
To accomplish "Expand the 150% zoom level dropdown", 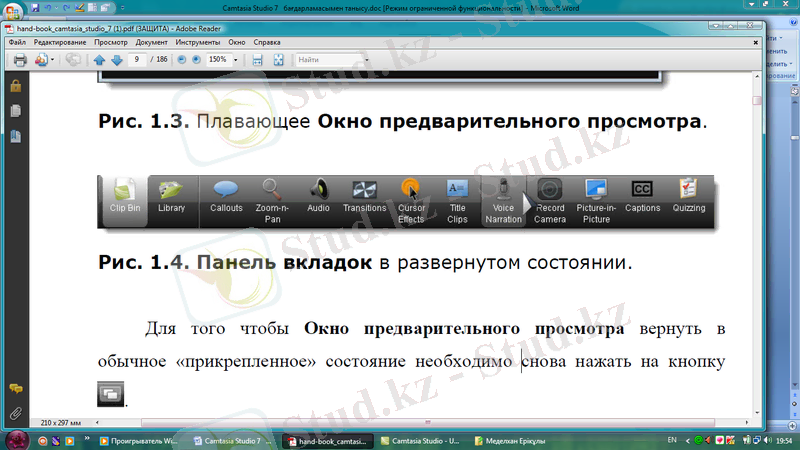I will tap(235, 60).
